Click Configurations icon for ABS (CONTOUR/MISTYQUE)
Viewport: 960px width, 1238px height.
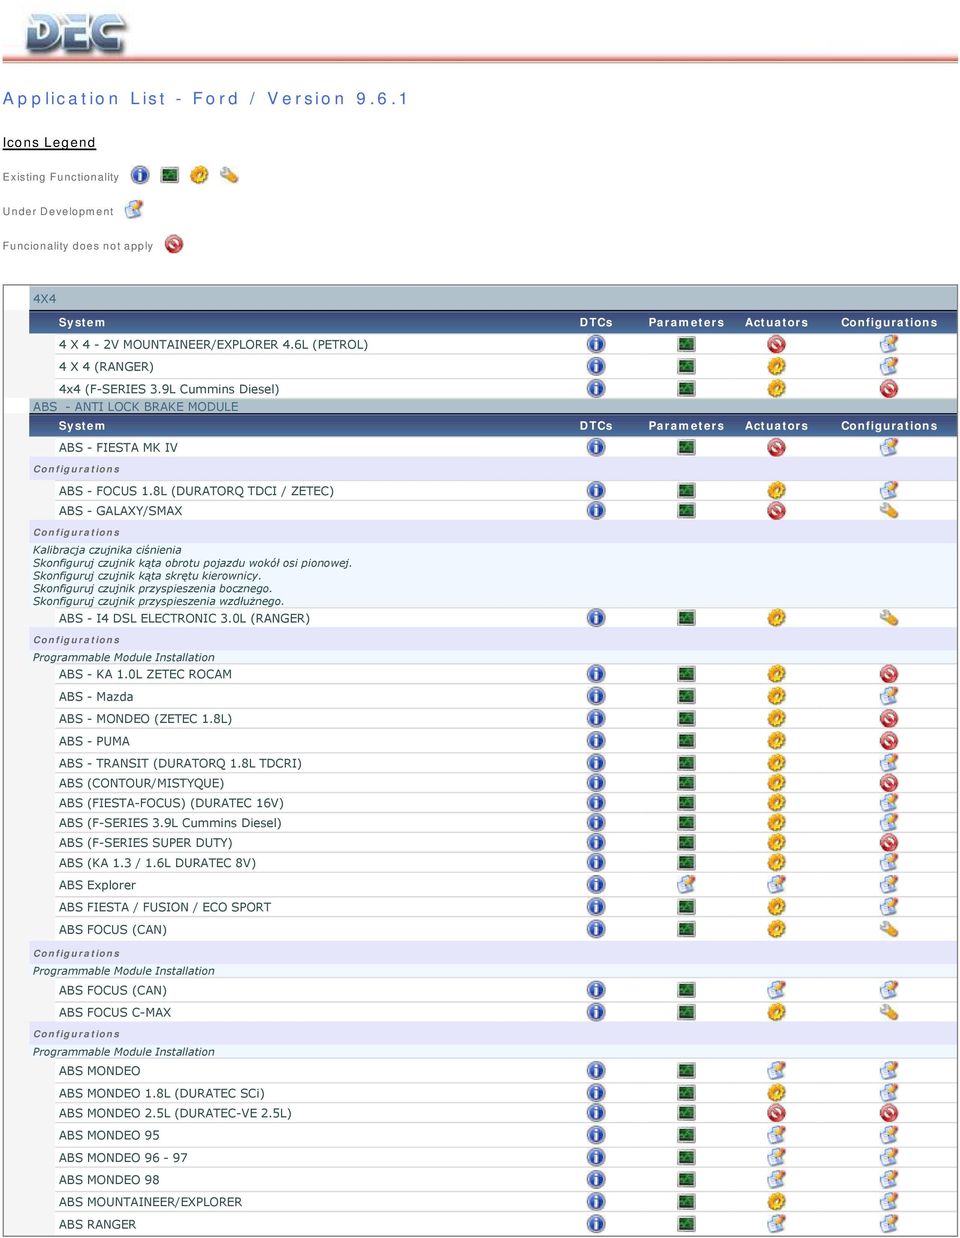(889, 783)
